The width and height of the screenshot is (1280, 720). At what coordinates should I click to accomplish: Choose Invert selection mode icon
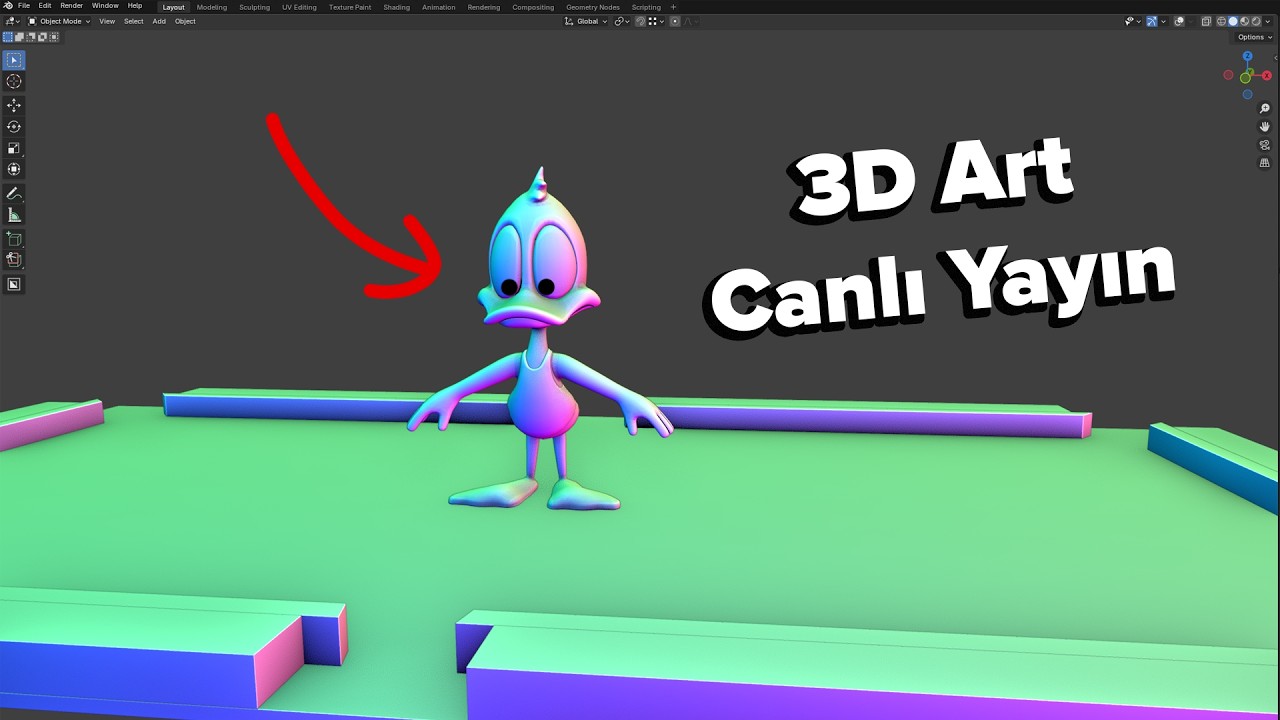point(42,37)
